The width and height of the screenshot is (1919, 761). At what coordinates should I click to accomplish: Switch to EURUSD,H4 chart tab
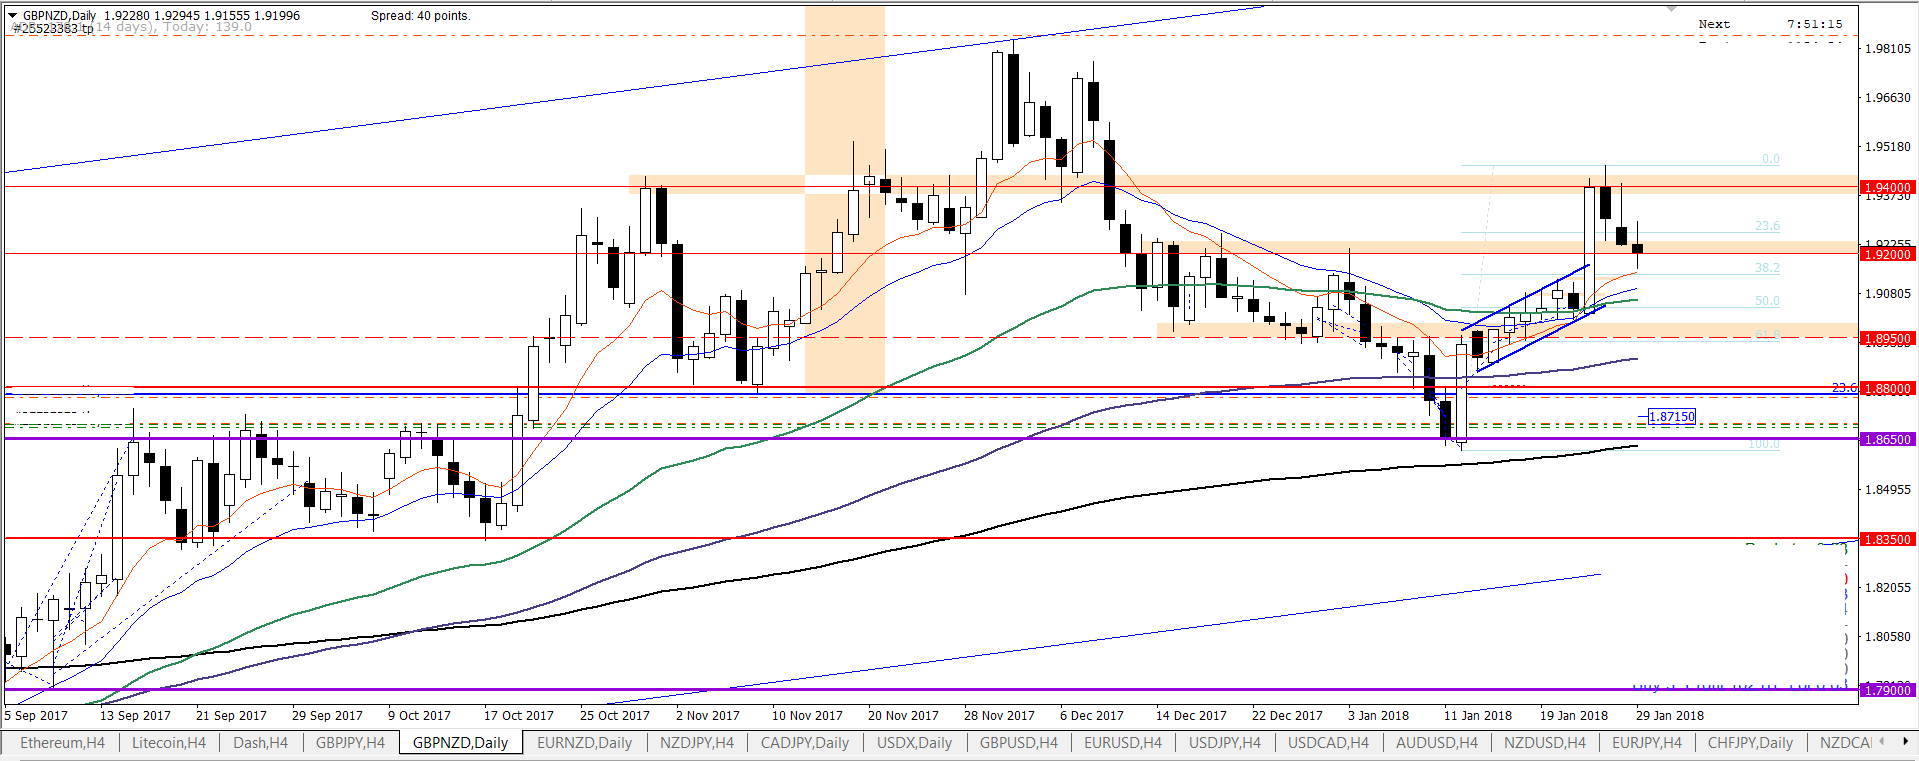[x=1123, y=743]
